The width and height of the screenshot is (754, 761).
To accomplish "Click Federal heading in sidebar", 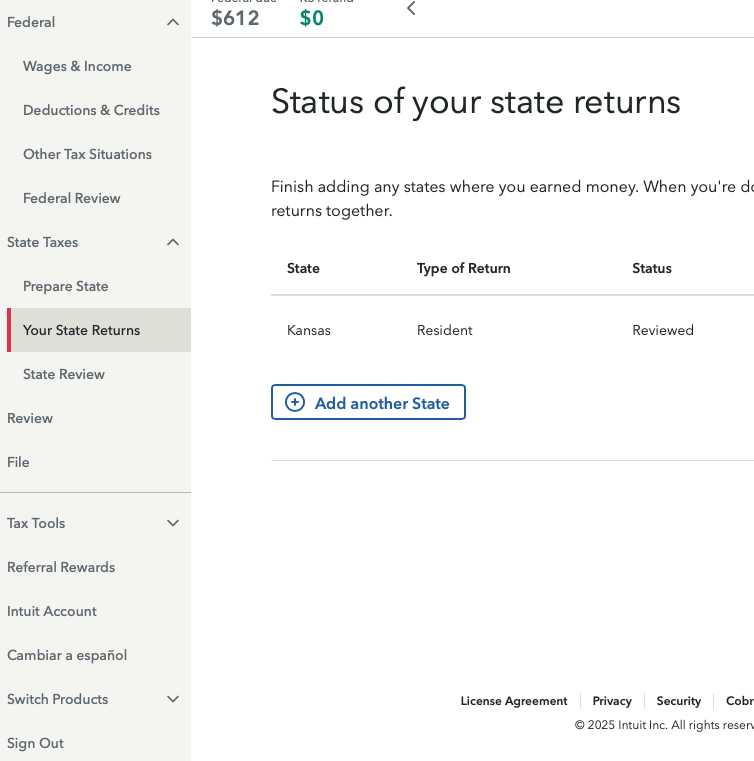I will [x=31, y=22].
